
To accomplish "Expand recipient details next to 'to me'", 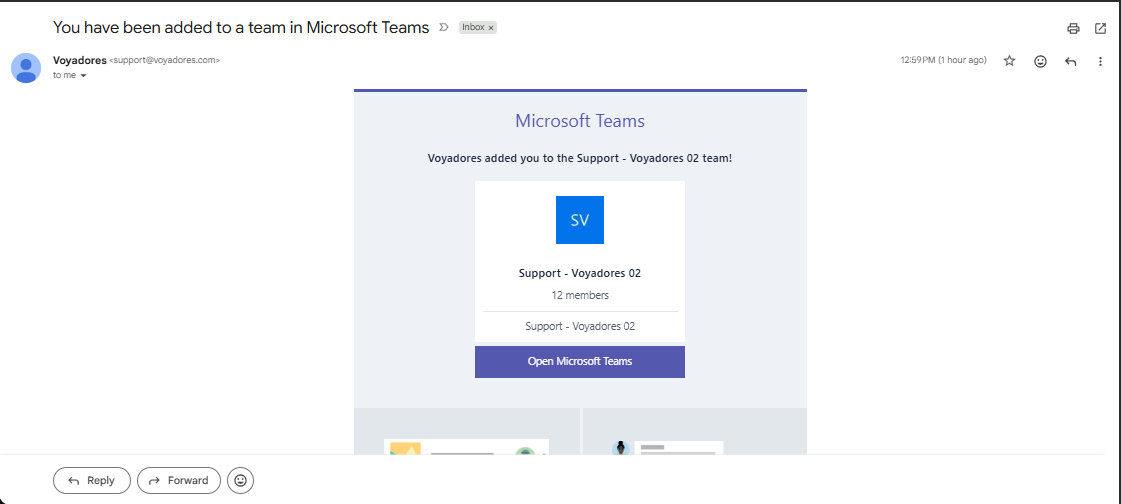I will tap(84, 76).
